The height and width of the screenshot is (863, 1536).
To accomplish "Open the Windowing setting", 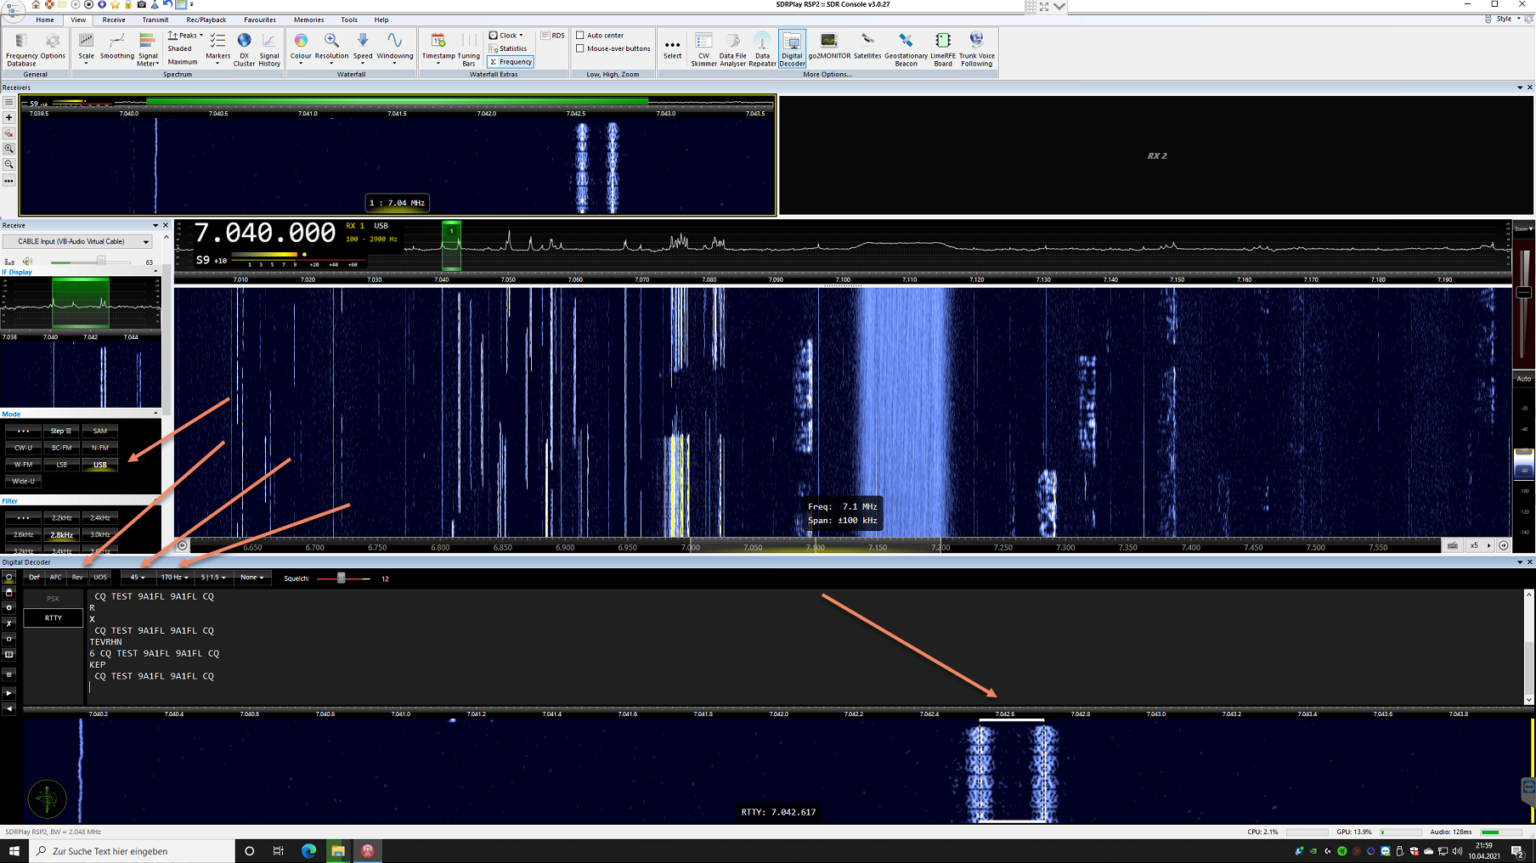I will 395,46.
